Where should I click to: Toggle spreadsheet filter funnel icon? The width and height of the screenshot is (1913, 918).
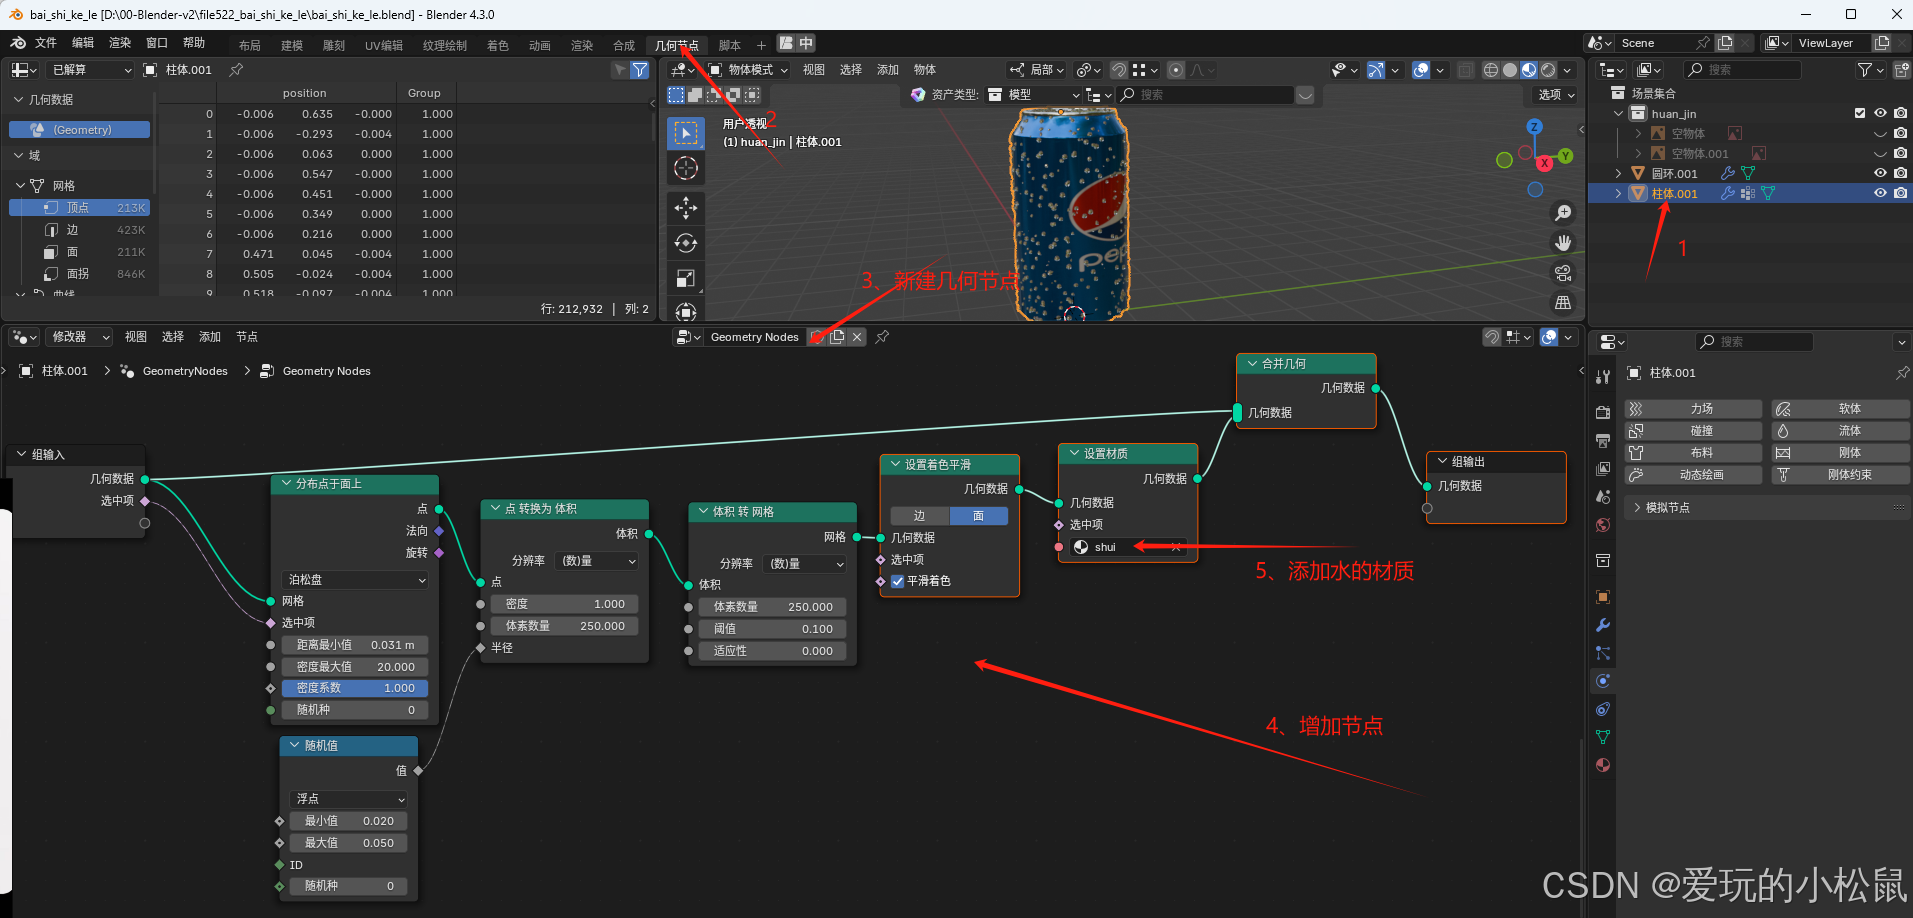(640, 70)
